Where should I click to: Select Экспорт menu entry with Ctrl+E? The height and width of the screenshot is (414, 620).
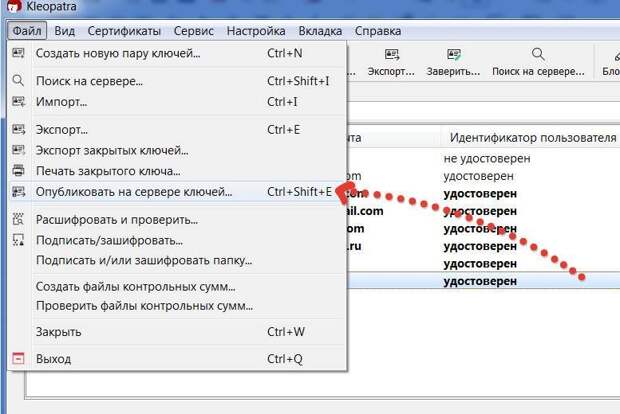coord(177,130)
